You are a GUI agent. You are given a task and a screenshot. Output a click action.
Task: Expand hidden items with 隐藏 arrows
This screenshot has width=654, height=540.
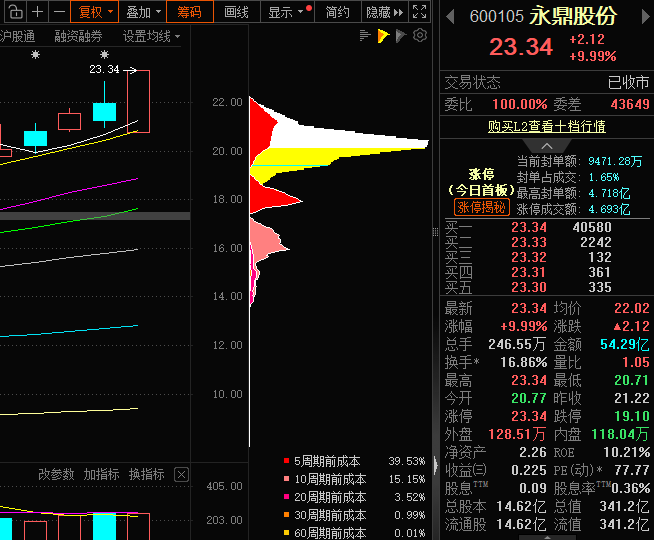pyautogui.click(x=384, y=12)
